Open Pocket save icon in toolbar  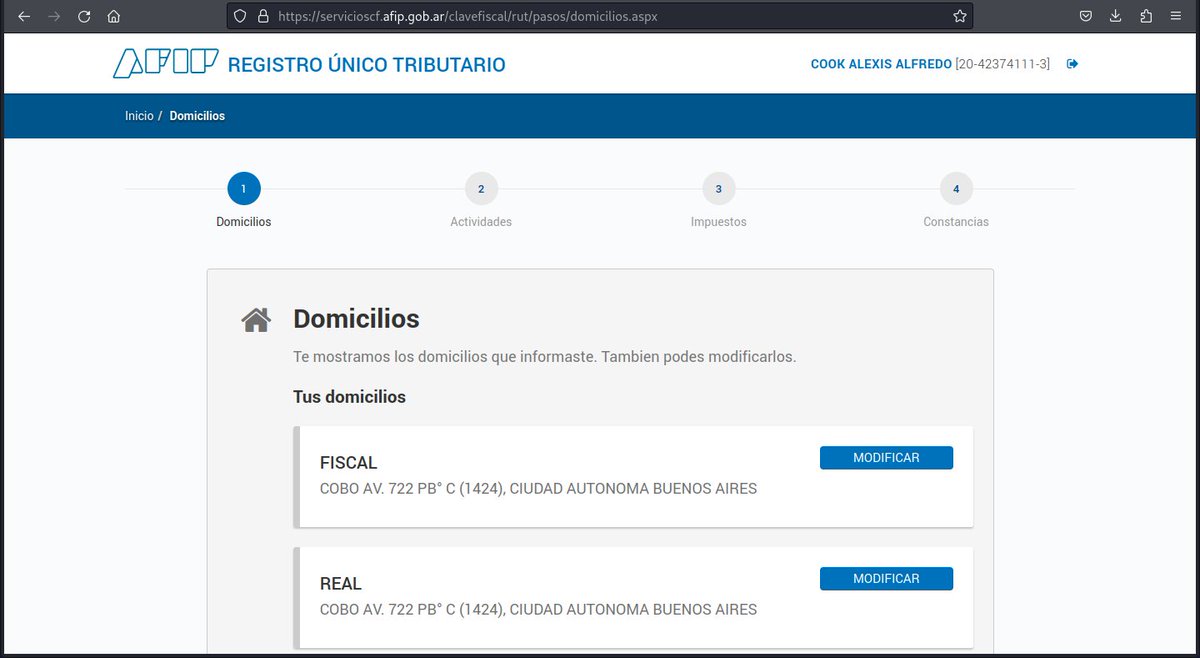[x=1085, y=16]
